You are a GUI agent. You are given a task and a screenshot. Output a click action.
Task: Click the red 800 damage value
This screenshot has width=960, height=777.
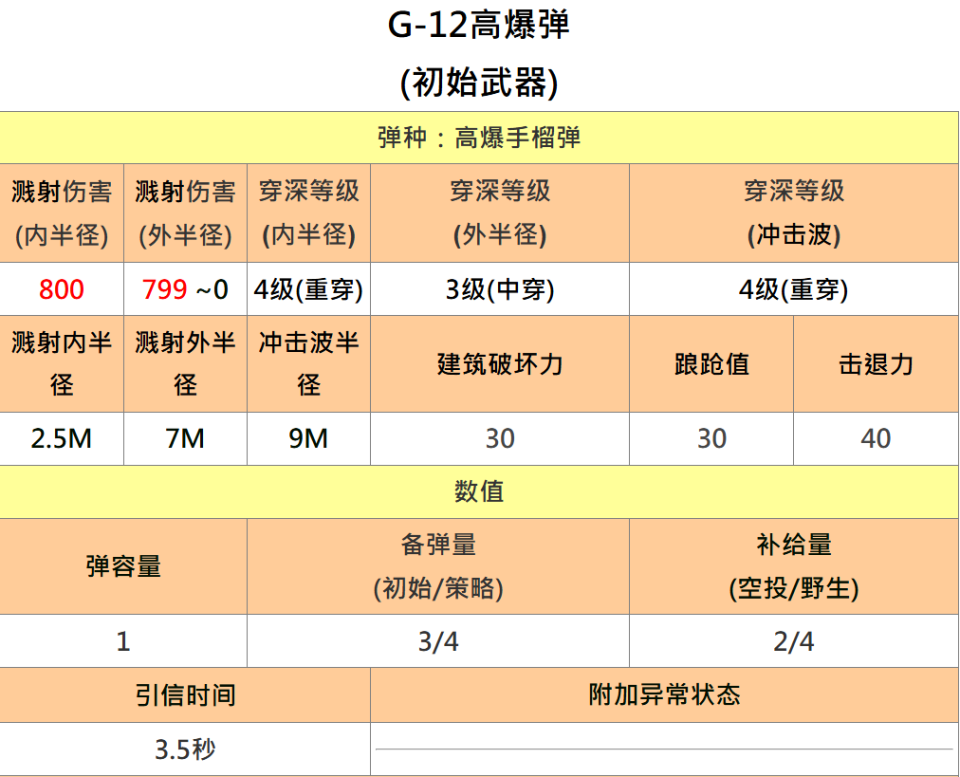point(60,290)
